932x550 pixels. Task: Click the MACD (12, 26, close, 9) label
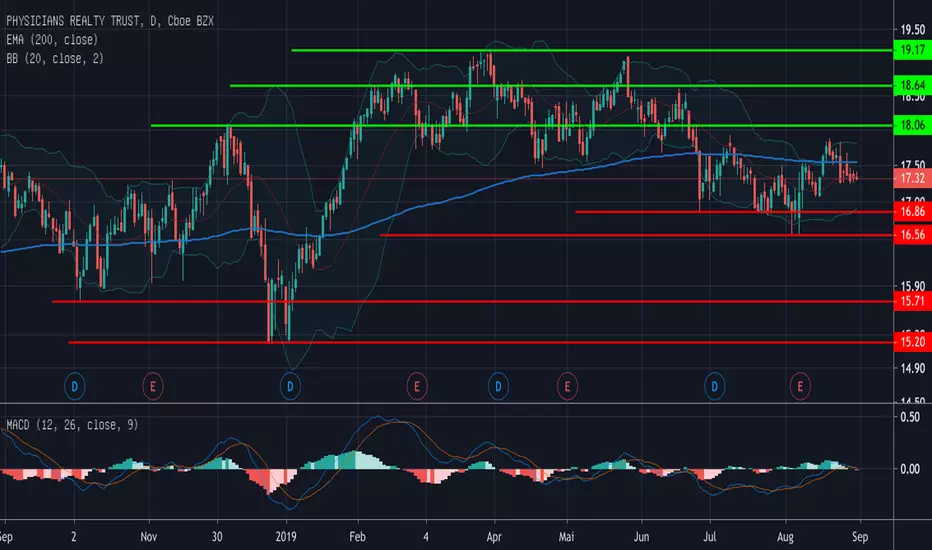[x=72, y=425]
